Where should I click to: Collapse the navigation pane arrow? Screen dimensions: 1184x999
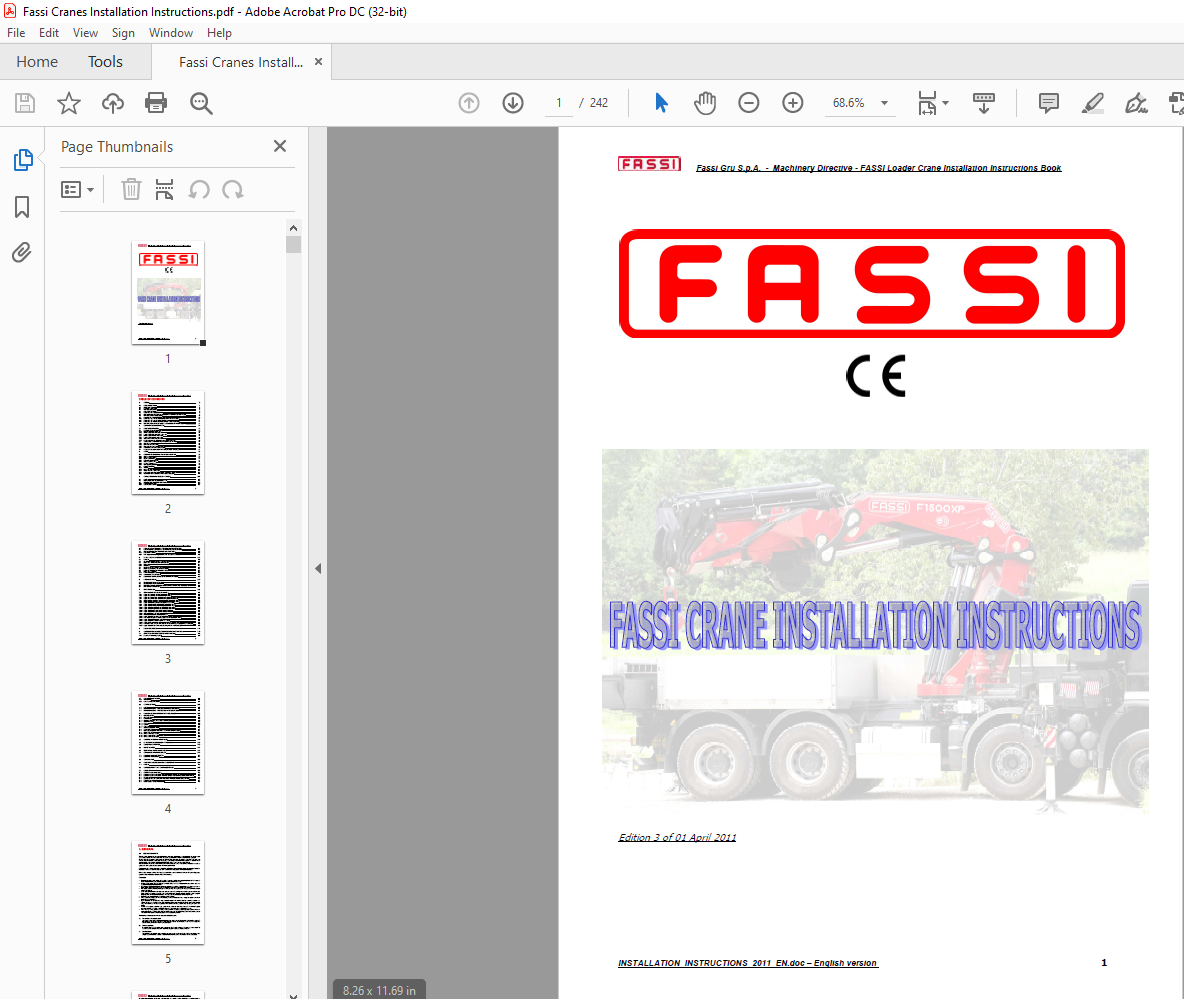318,569
